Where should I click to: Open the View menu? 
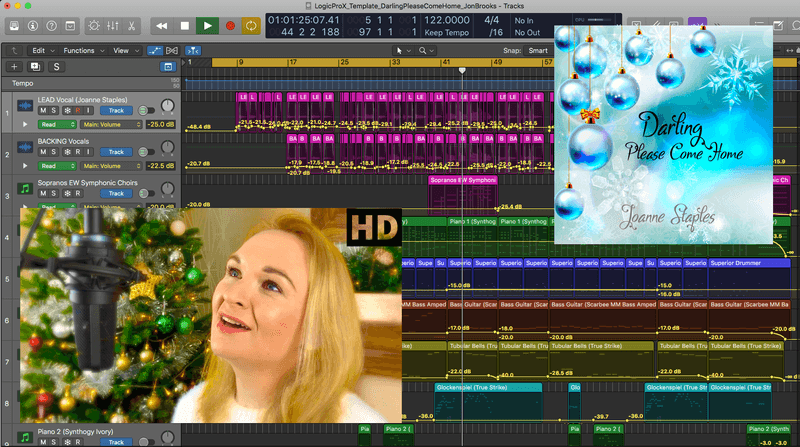(126, 51)
